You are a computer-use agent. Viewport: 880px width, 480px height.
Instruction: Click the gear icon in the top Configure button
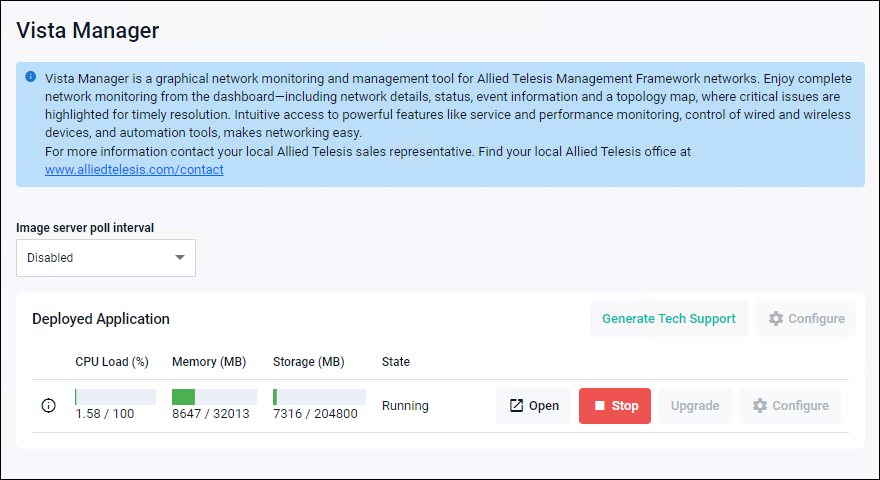(x=776, y=318)
